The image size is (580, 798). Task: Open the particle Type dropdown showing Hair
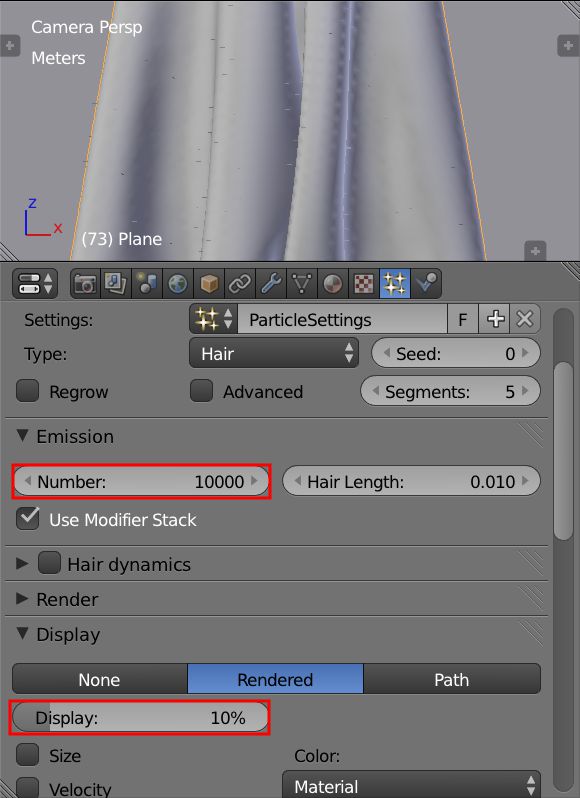[x=274, y=353]
